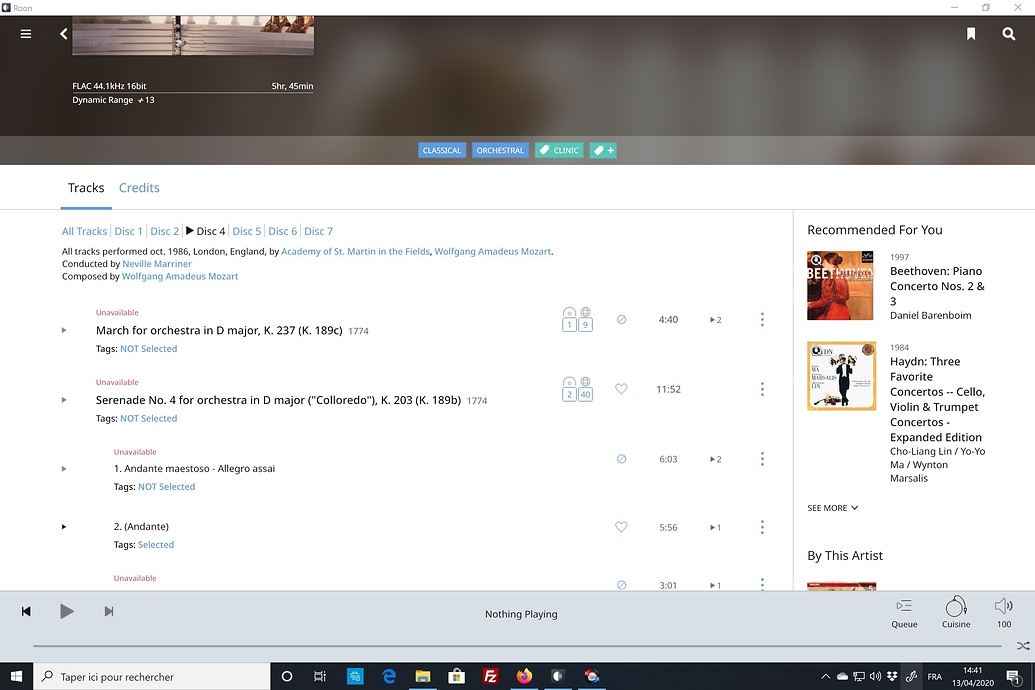
Task: Open more options for Andante maestoso track
Action: tap(762, 459)
